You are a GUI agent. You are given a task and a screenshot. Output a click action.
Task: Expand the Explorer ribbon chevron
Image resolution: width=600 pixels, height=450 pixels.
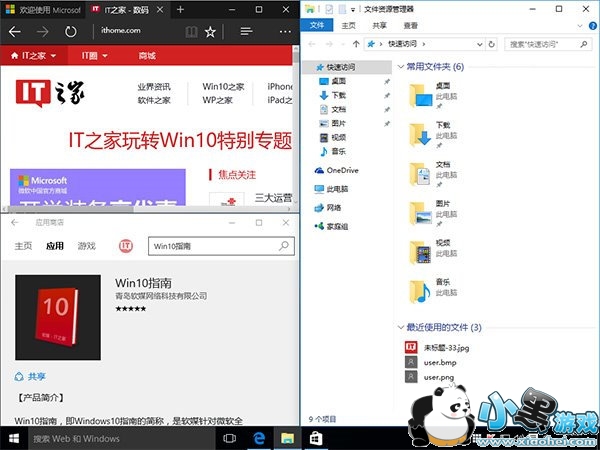(580, 26)
